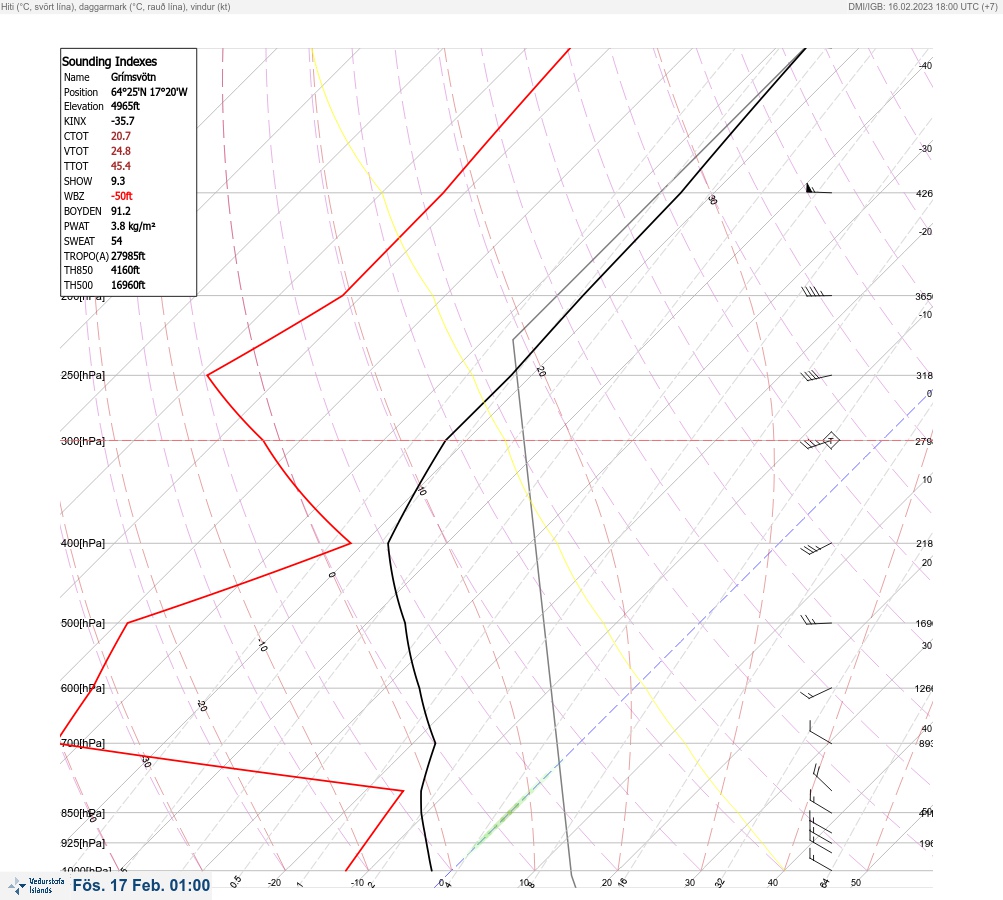Click the header legend text 'Hiti (°C, svört lína)'
Viewport: 1003px width, 900px height.
(38, 7)
